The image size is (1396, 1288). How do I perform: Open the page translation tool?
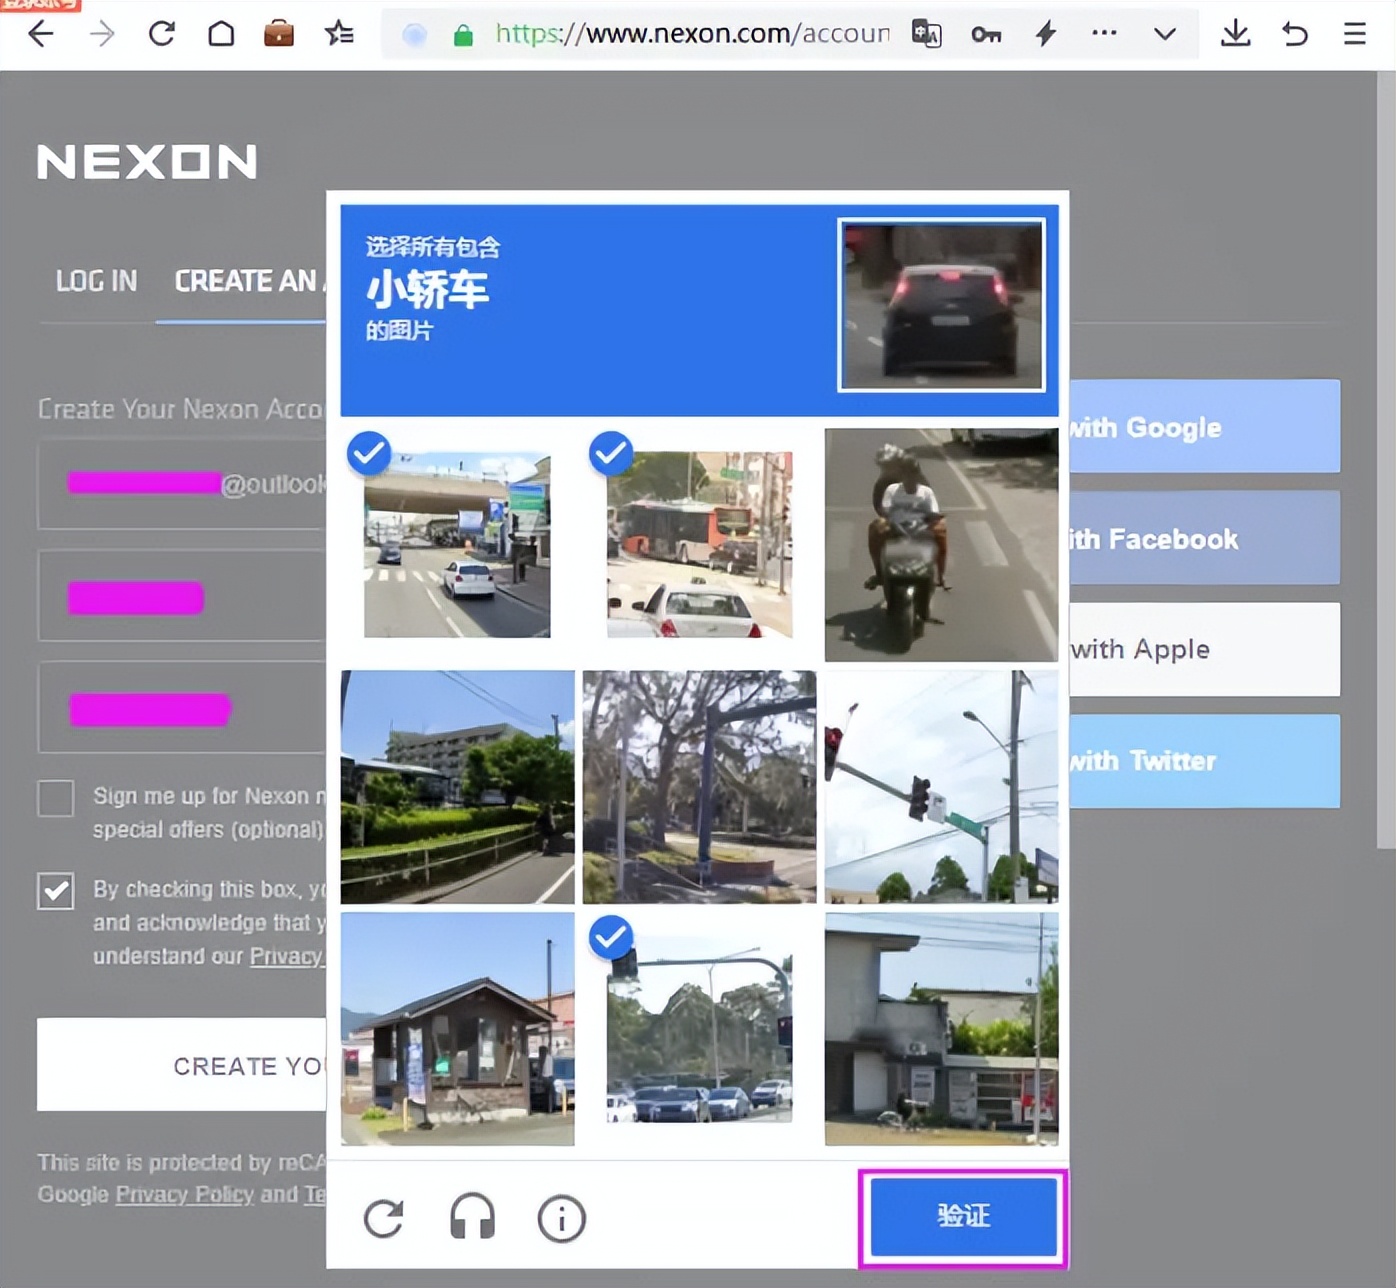[925, 33]
